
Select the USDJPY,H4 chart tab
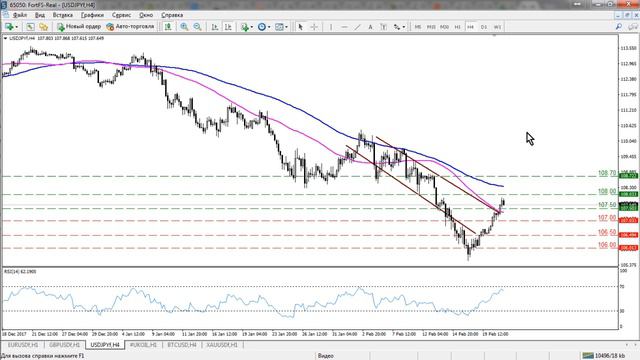[x=105, y=345]
